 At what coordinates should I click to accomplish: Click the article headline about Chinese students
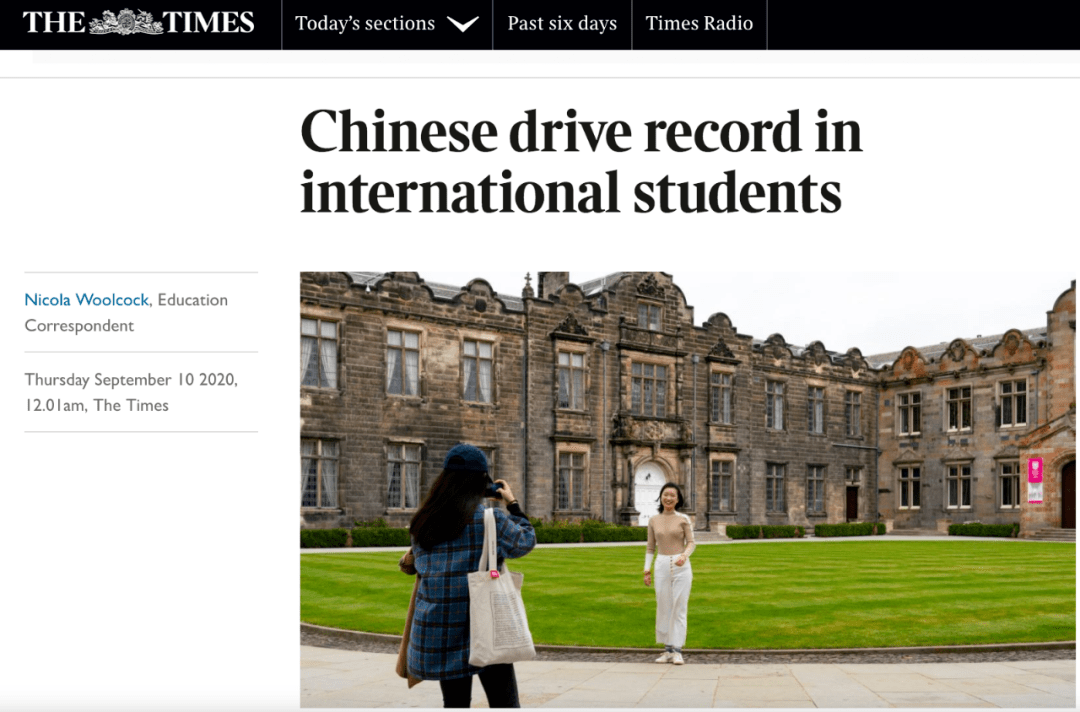581,162
